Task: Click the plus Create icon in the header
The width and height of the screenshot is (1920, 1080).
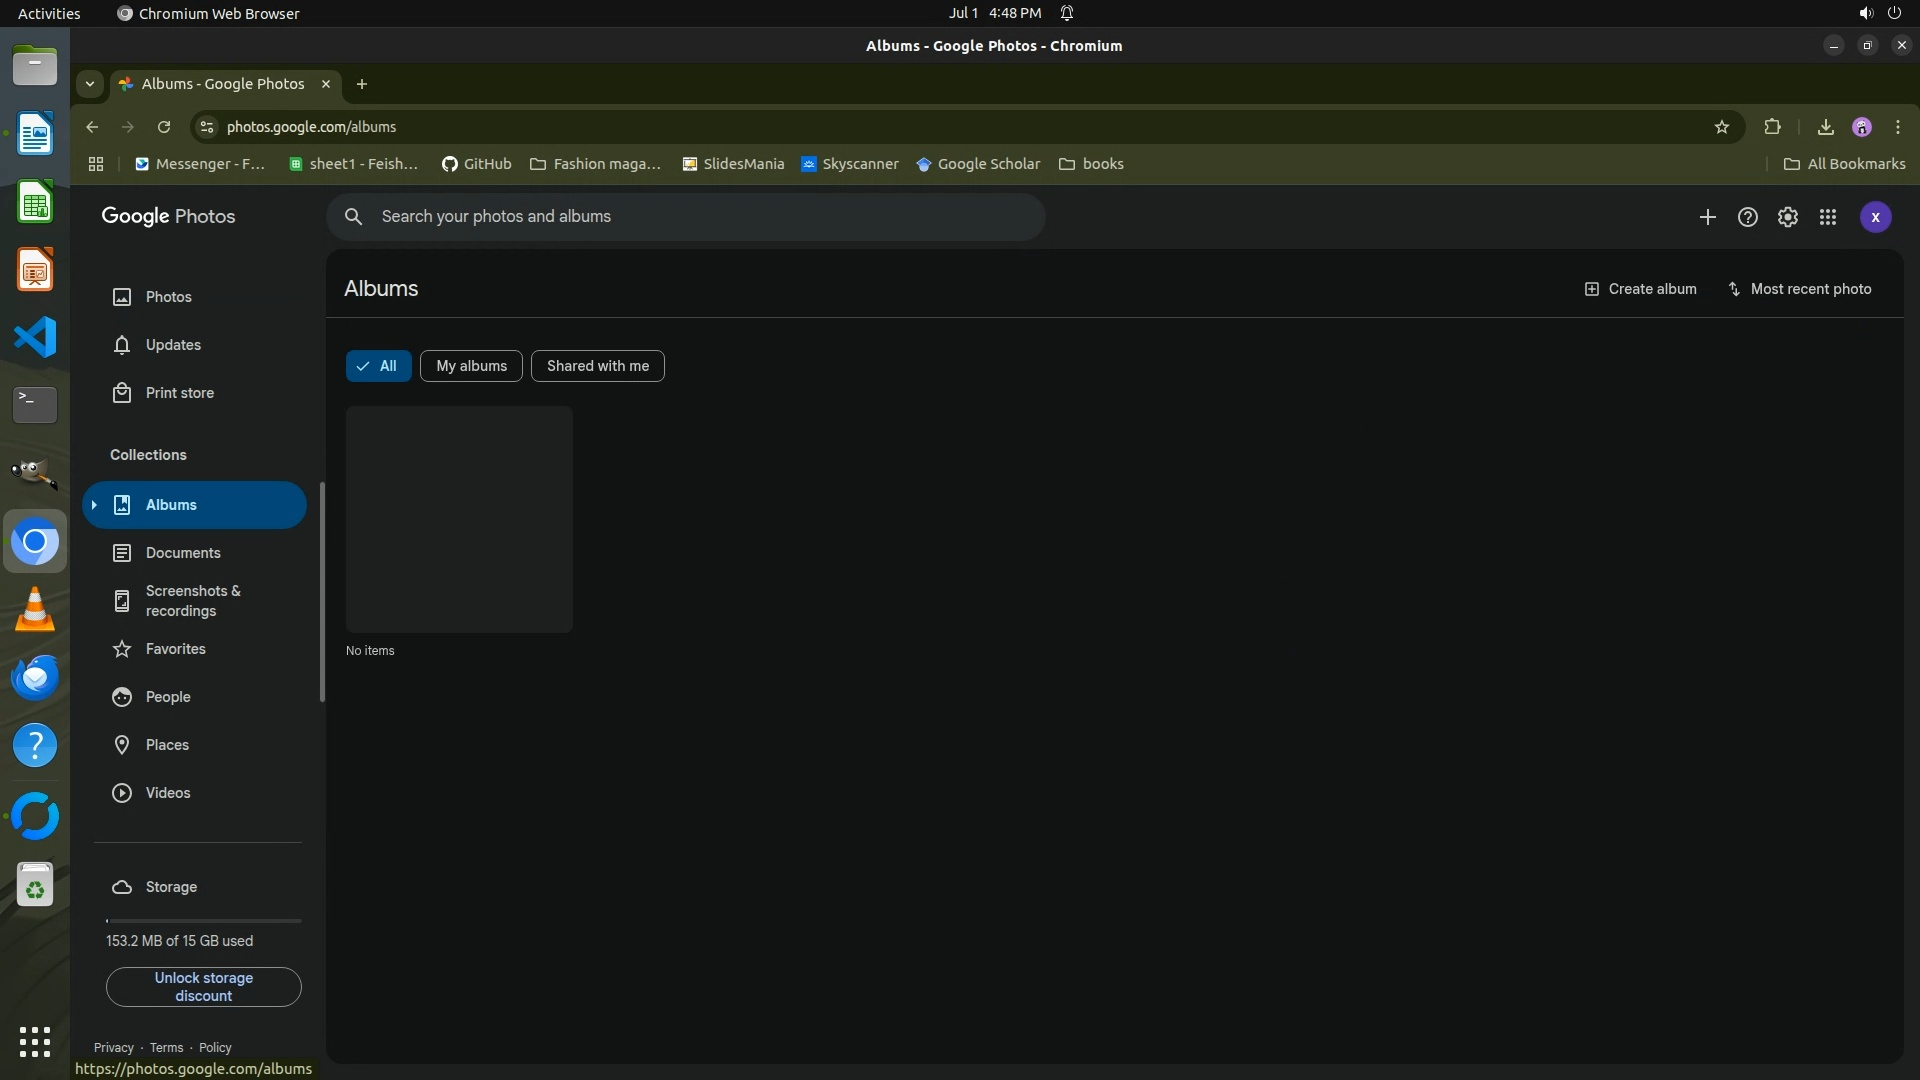Action: tap(1707, 217)
